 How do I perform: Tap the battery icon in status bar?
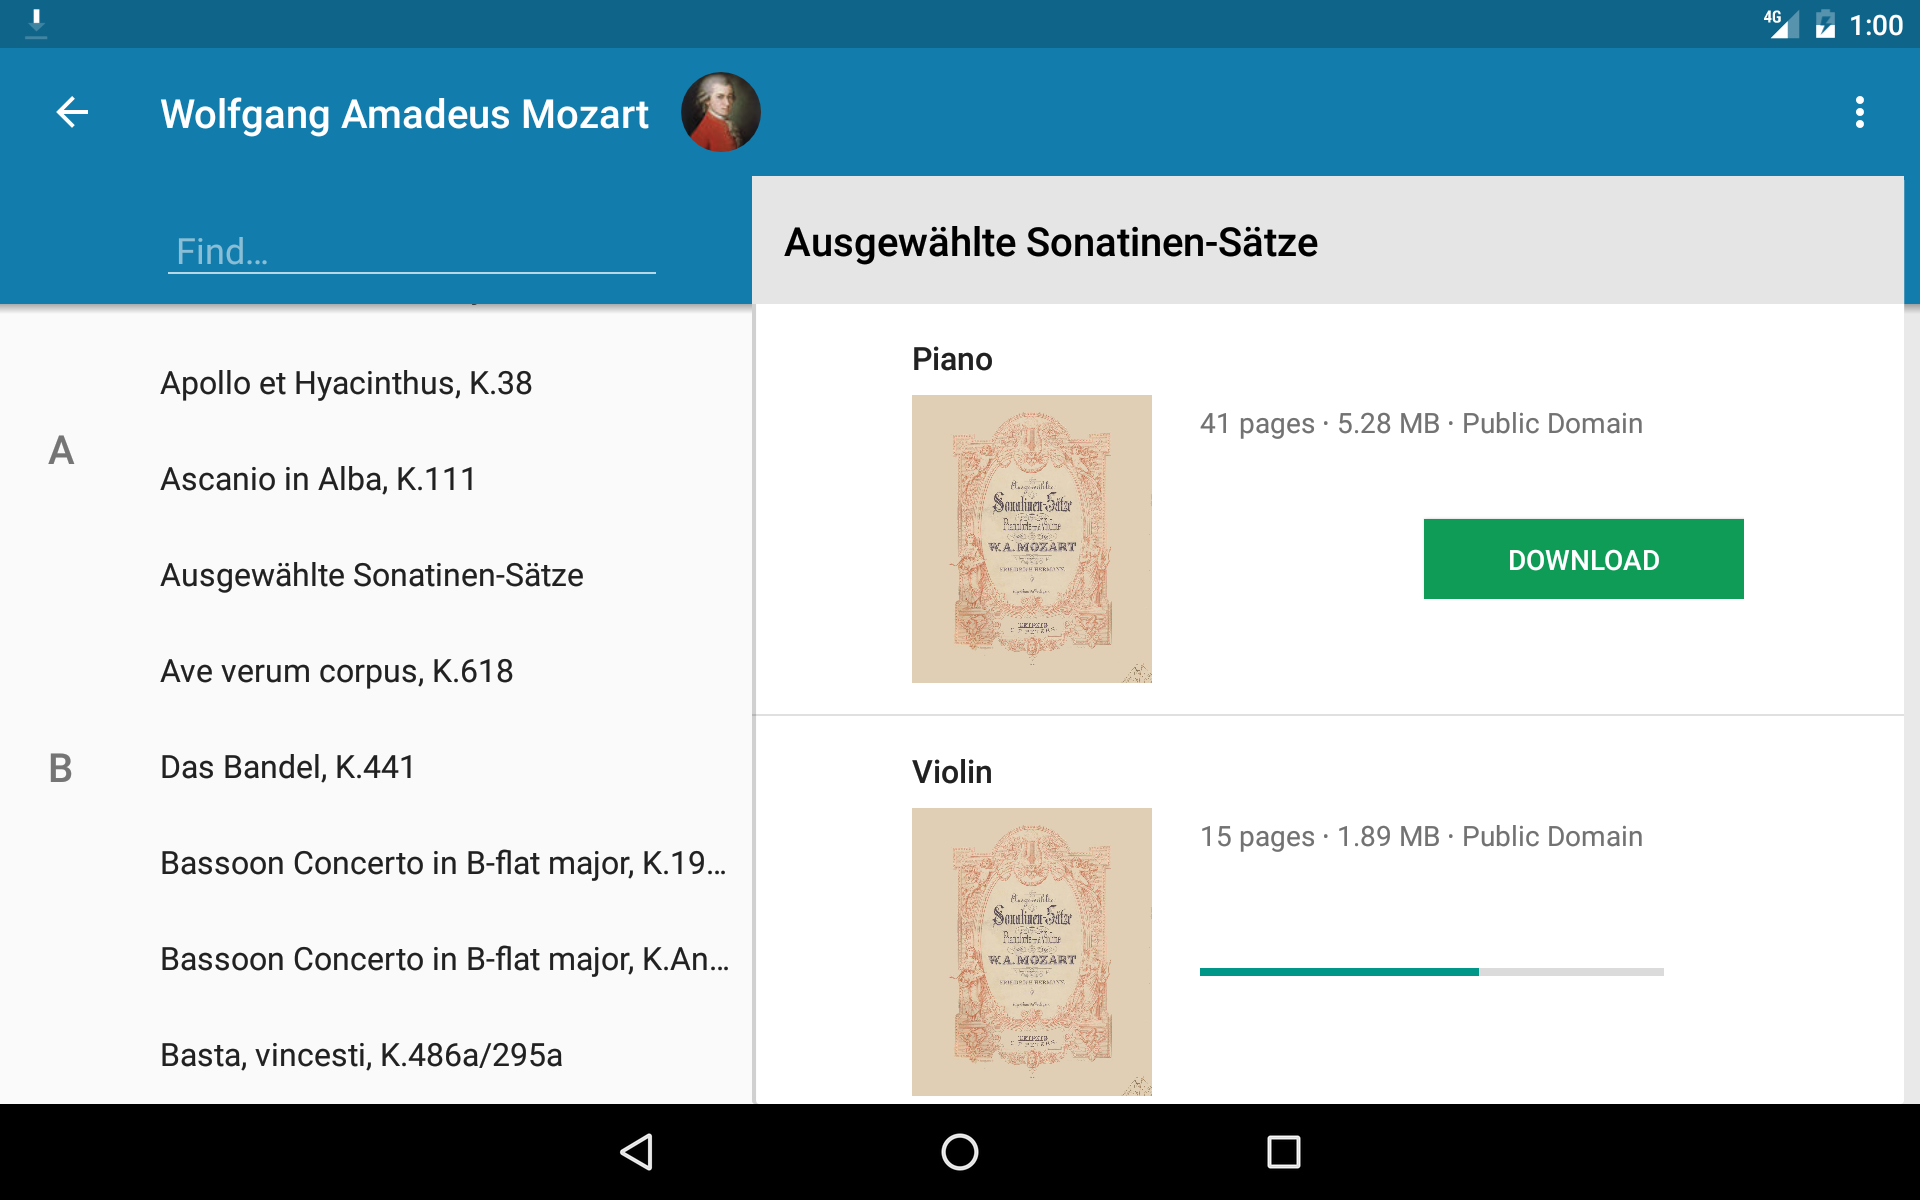(1825, 24)
